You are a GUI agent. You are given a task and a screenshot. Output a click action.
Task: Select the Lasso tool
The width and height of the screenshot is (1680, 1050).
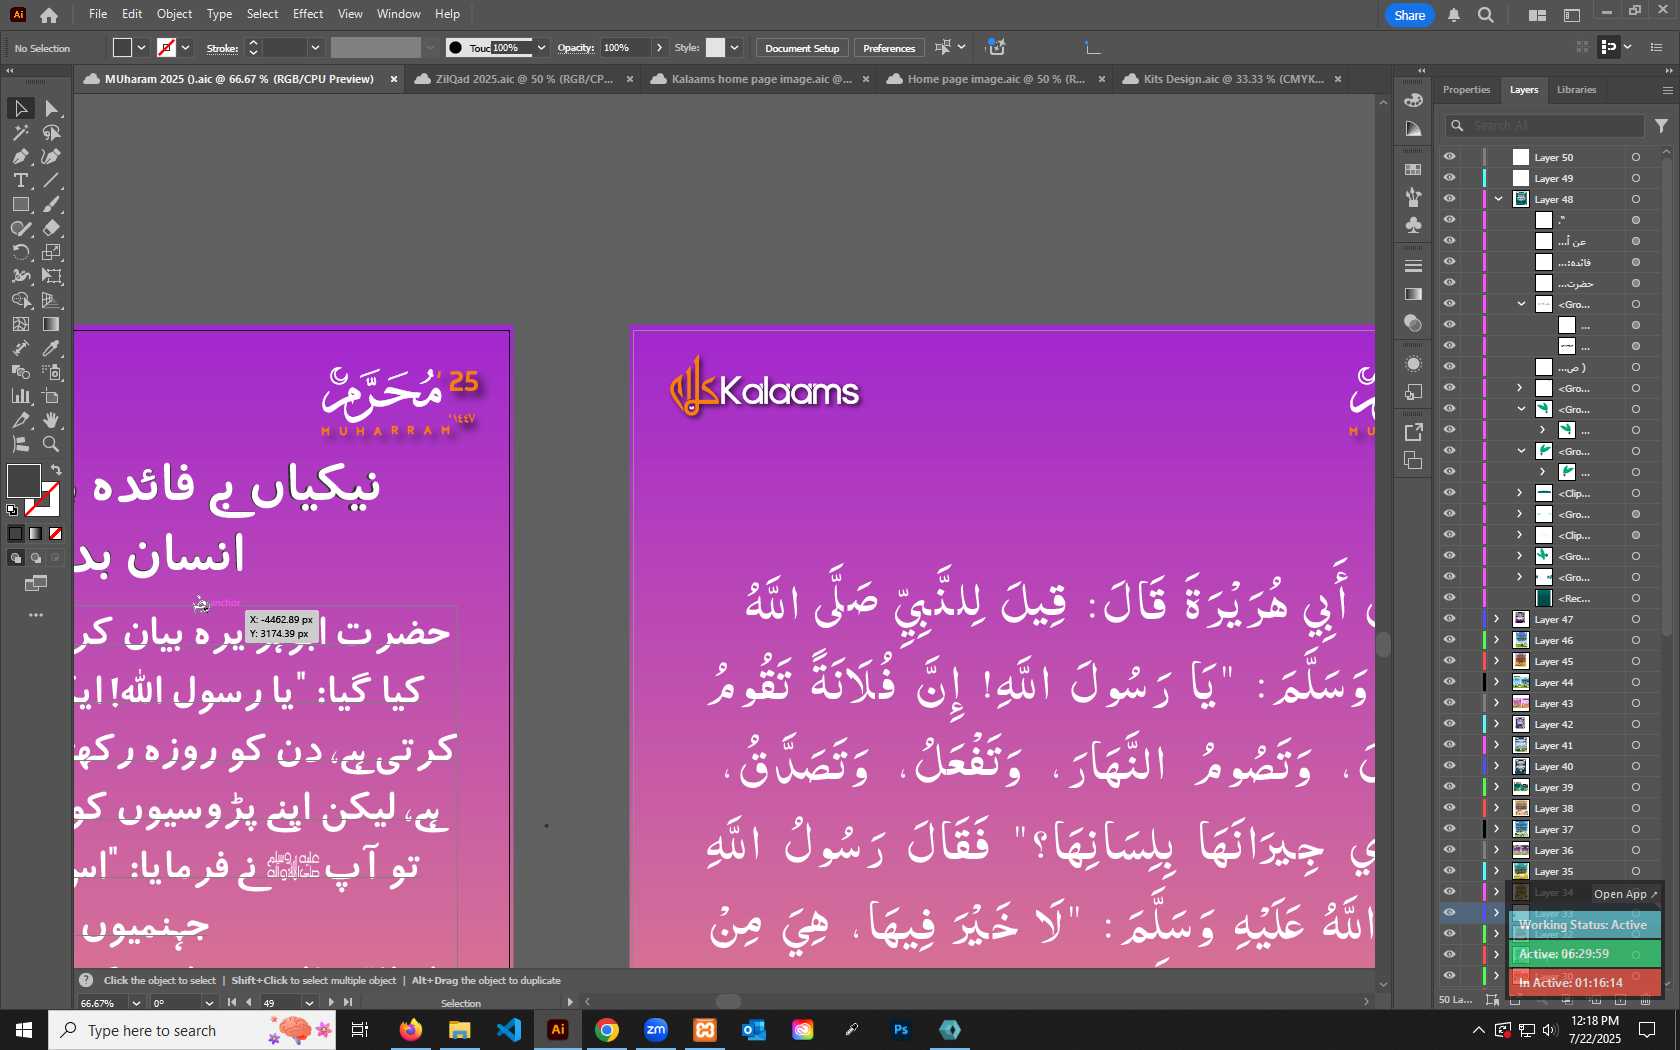tap(52, 132)
